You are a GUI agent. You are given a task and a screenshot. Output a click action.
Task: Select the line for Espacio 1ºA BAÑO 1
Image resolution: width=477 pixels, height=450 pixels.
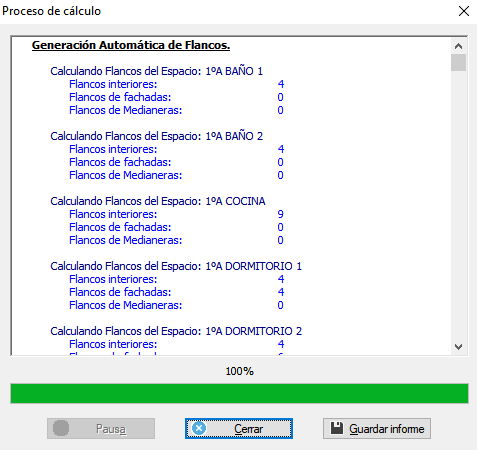[157, 71]
